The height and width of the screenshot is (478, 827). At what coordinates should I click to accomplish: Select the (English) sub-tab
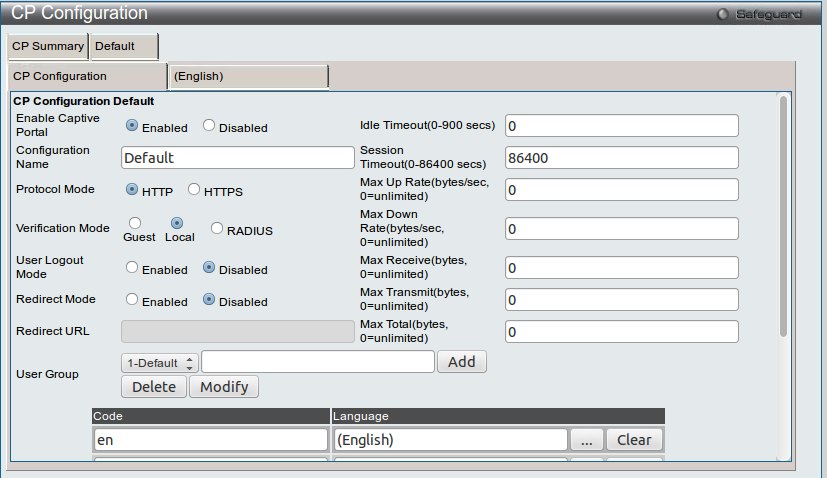coord(249,76)
